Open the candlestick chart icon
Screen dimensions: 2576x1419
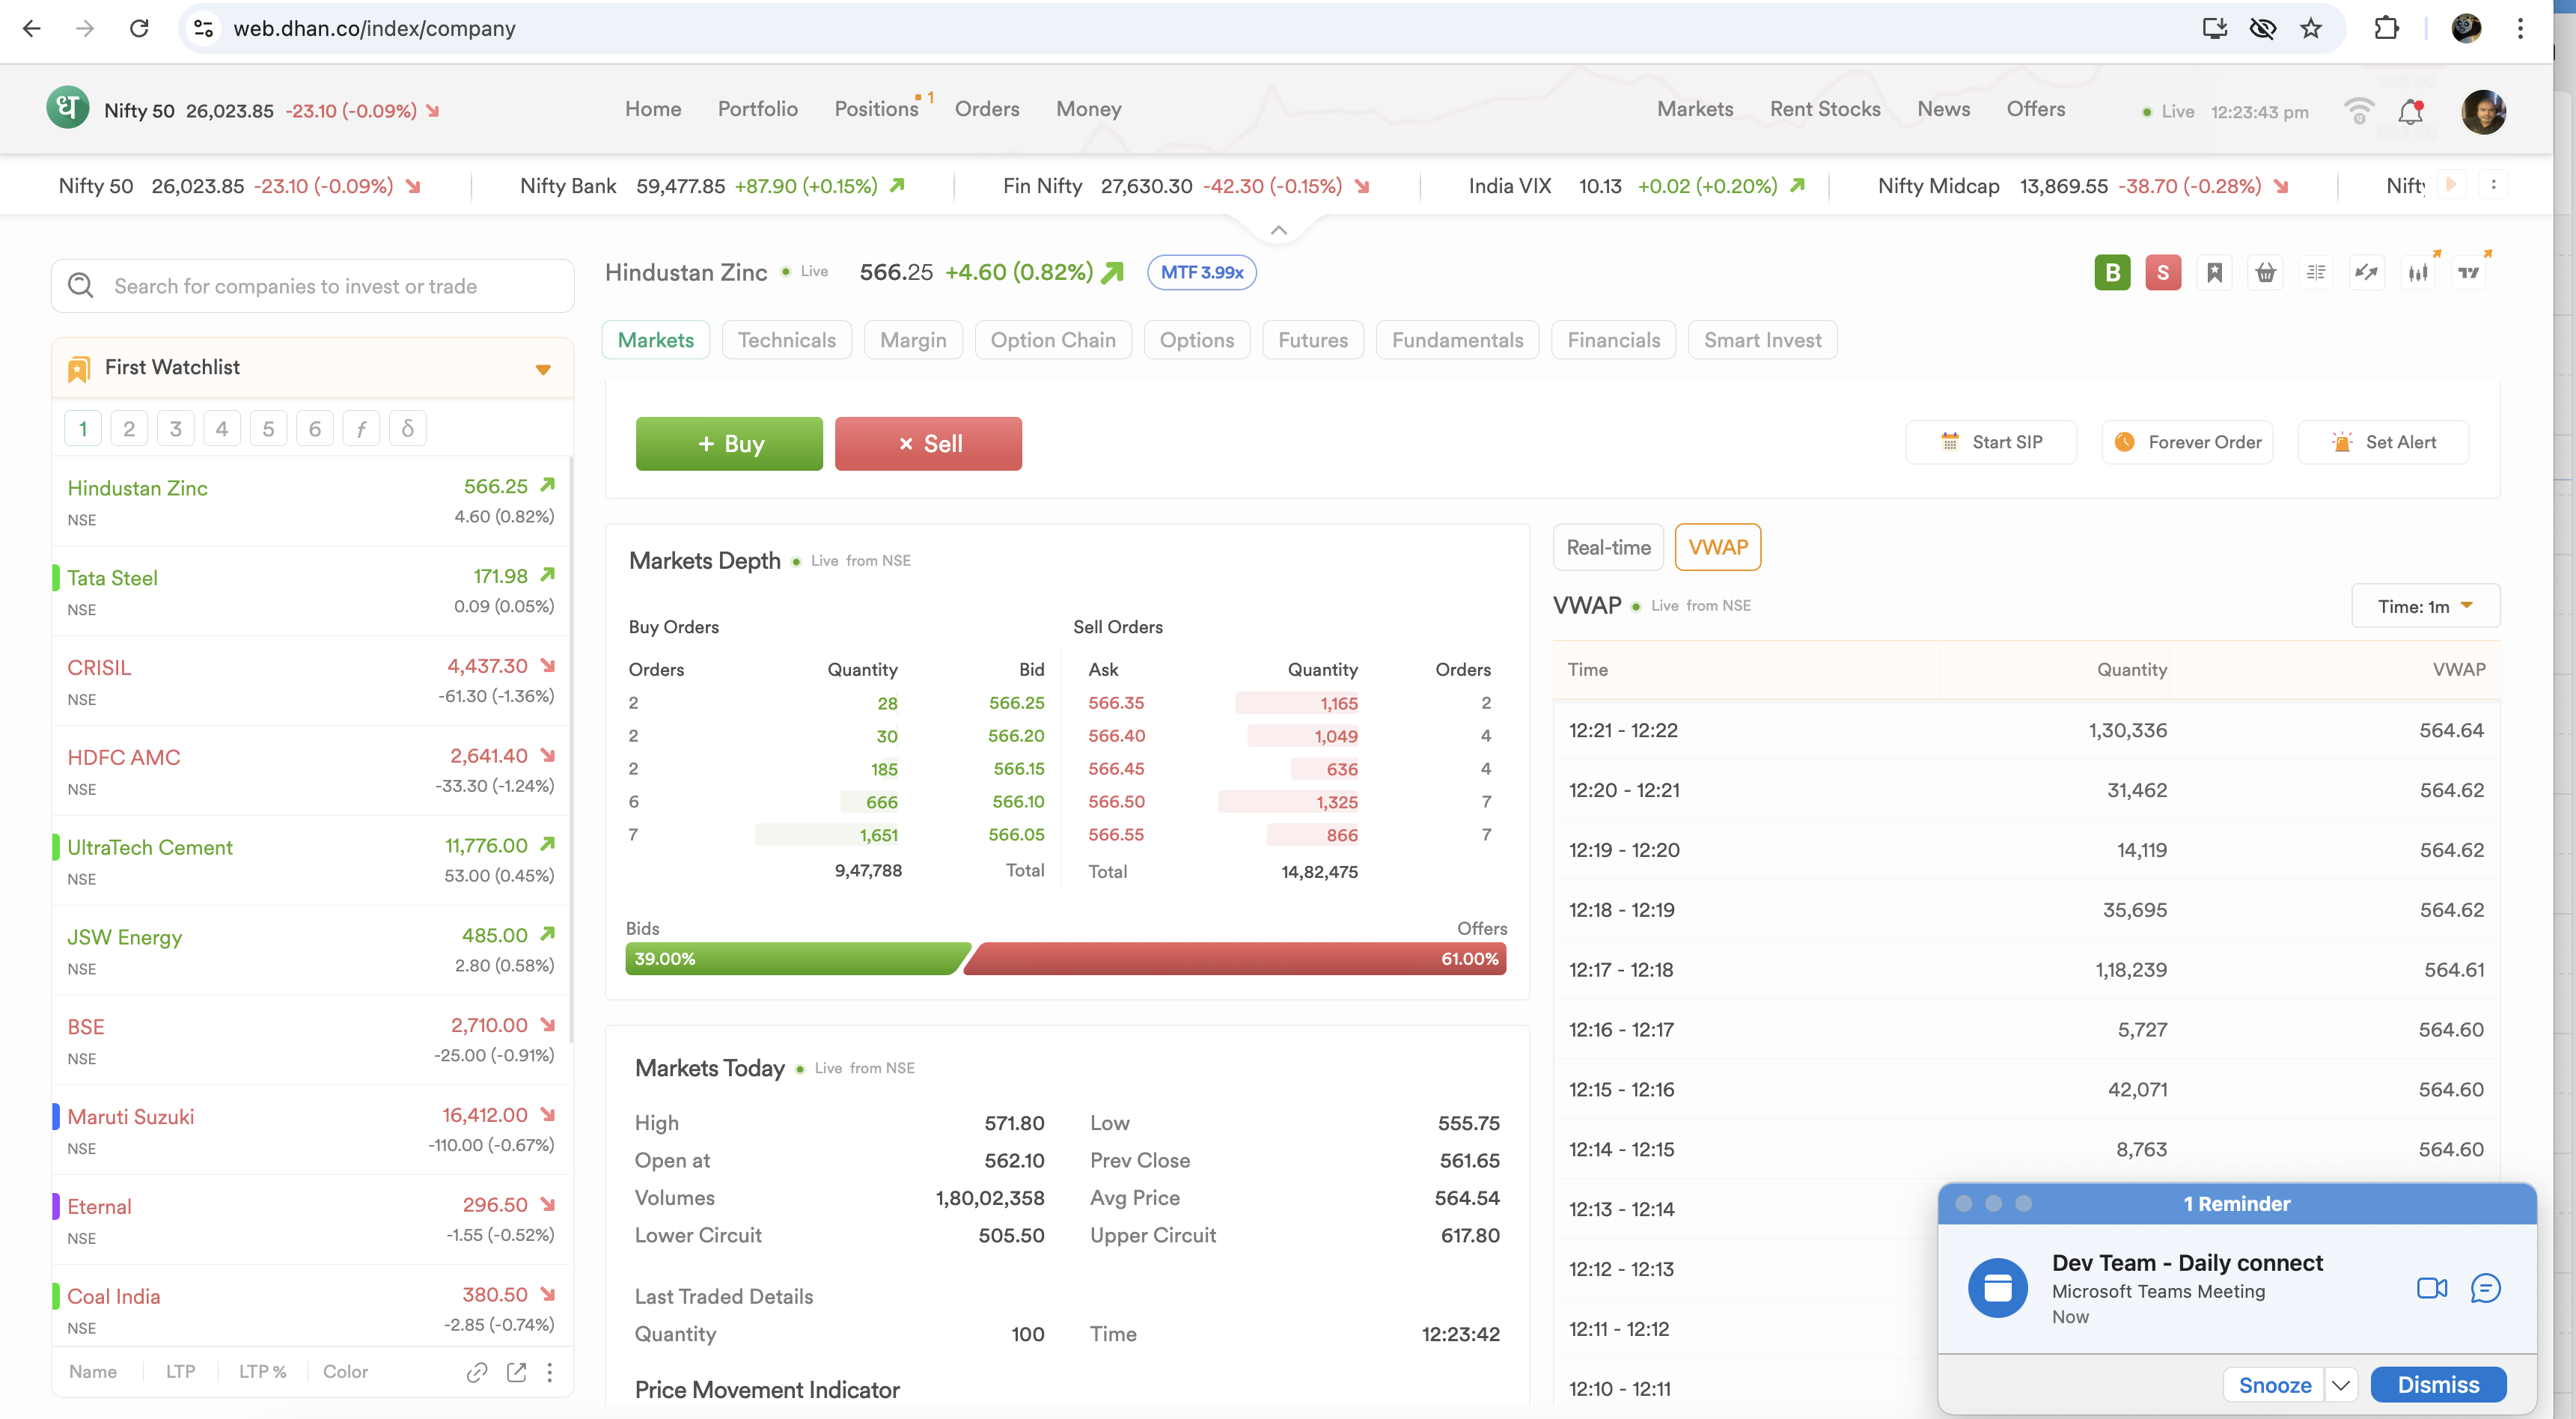2417,272
